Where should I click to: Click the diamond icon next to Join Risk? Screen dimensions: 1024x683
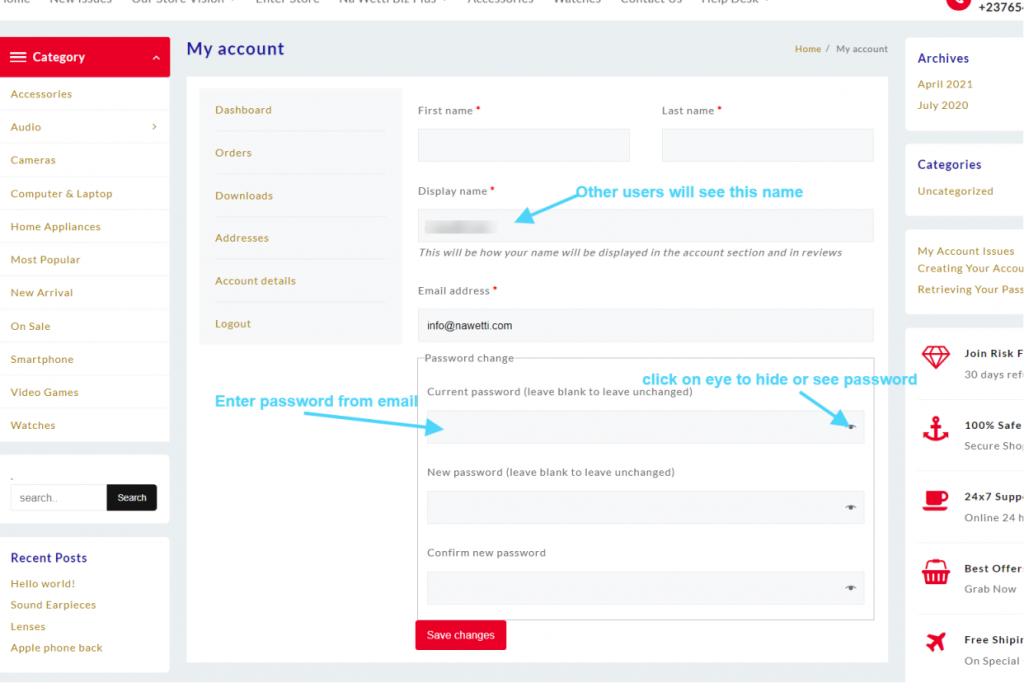pyautogui.click(x=935, y=357)
